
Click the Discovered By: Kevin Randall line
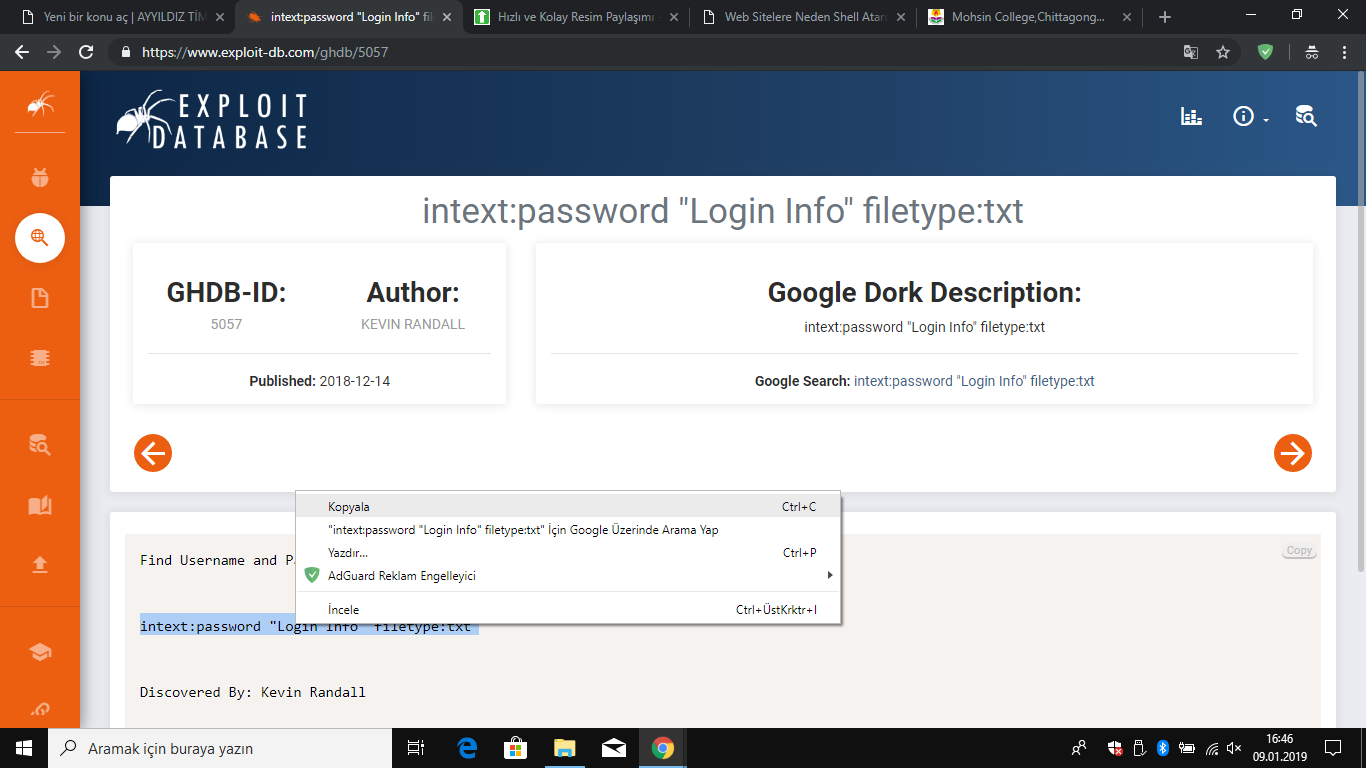click(253, 692)
